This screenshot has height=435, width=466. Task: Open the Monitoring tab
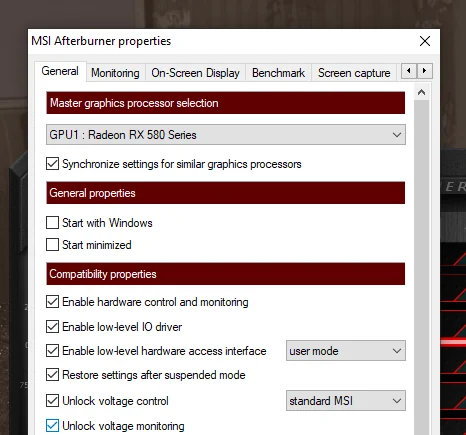[x=115, y=73]
